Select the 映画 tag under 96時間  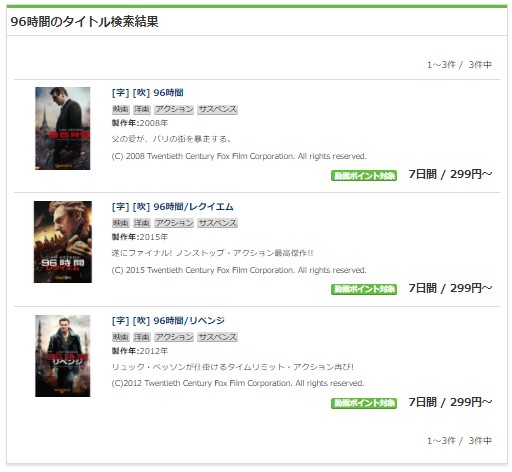point(121,109)
